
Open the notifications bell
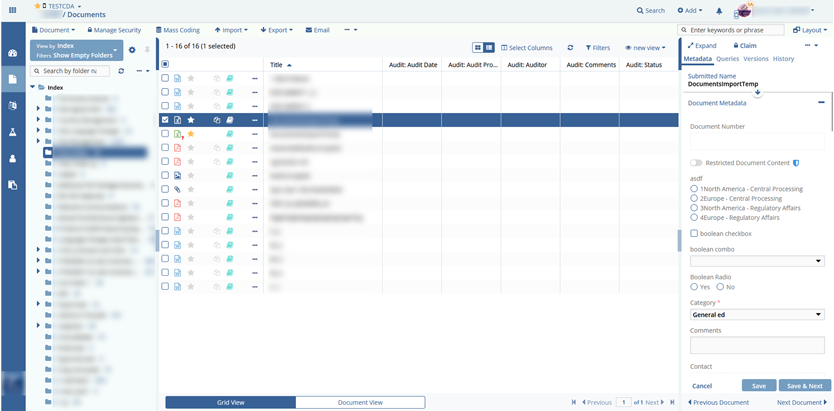click(x=719, y=10)
